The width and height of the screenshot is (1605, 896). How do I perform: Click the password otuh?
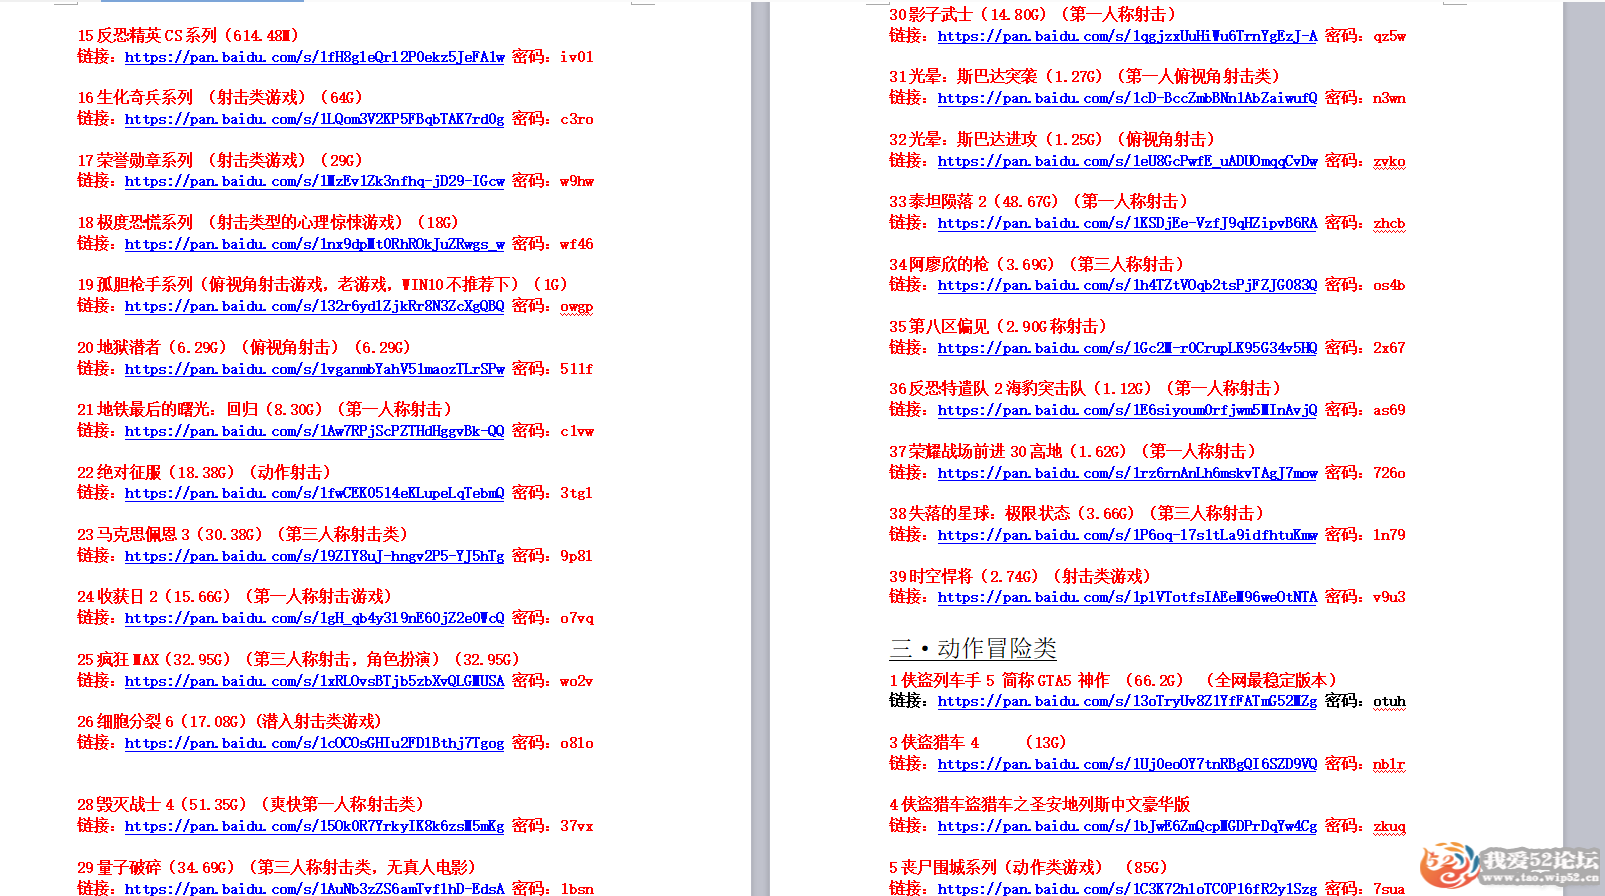coord(1389,702)
